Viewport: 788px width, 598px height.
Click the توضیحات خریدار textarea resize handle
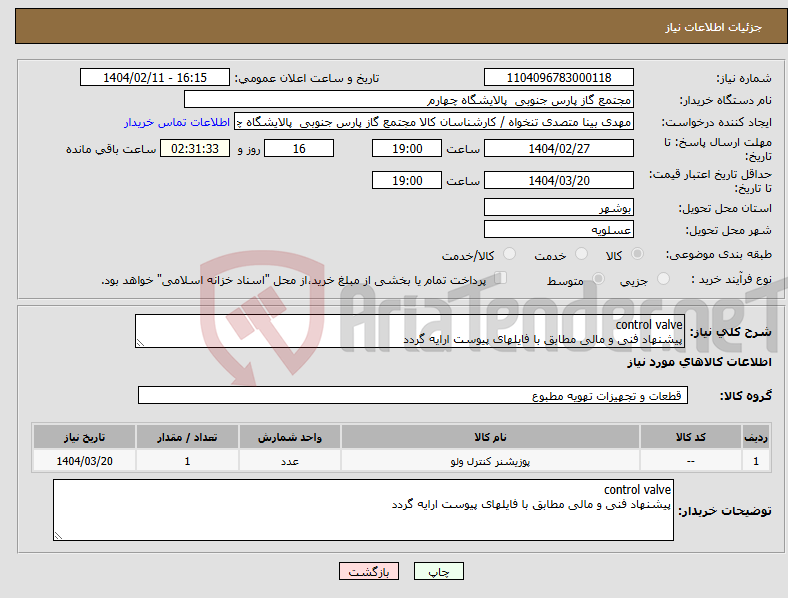[x=58, y=536]
